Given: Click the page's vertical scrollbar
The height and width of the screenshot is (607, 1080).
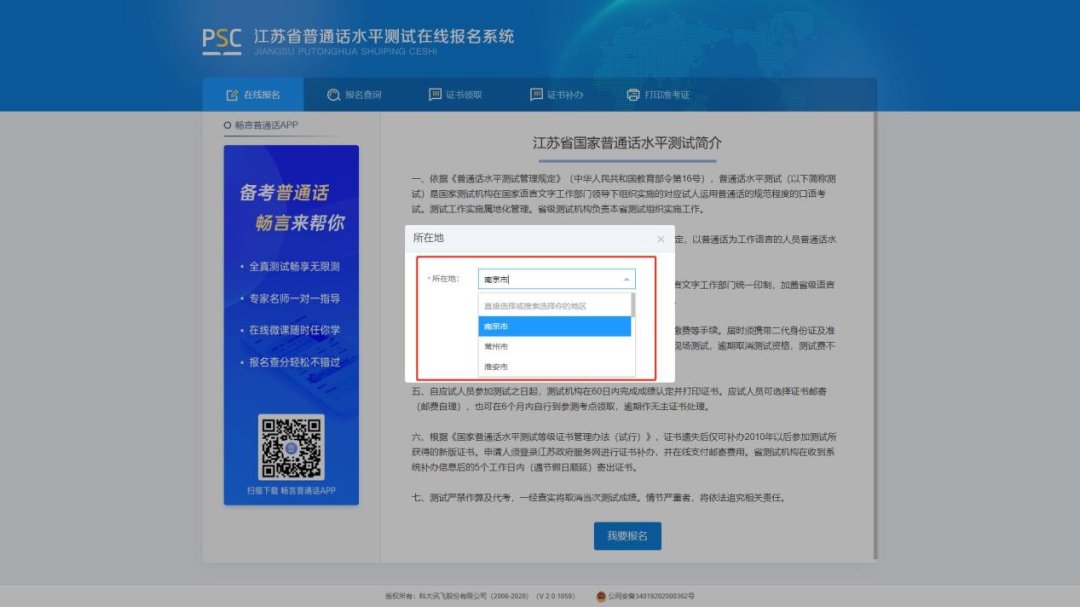Looking at the screenshot, I should (875, 336).
